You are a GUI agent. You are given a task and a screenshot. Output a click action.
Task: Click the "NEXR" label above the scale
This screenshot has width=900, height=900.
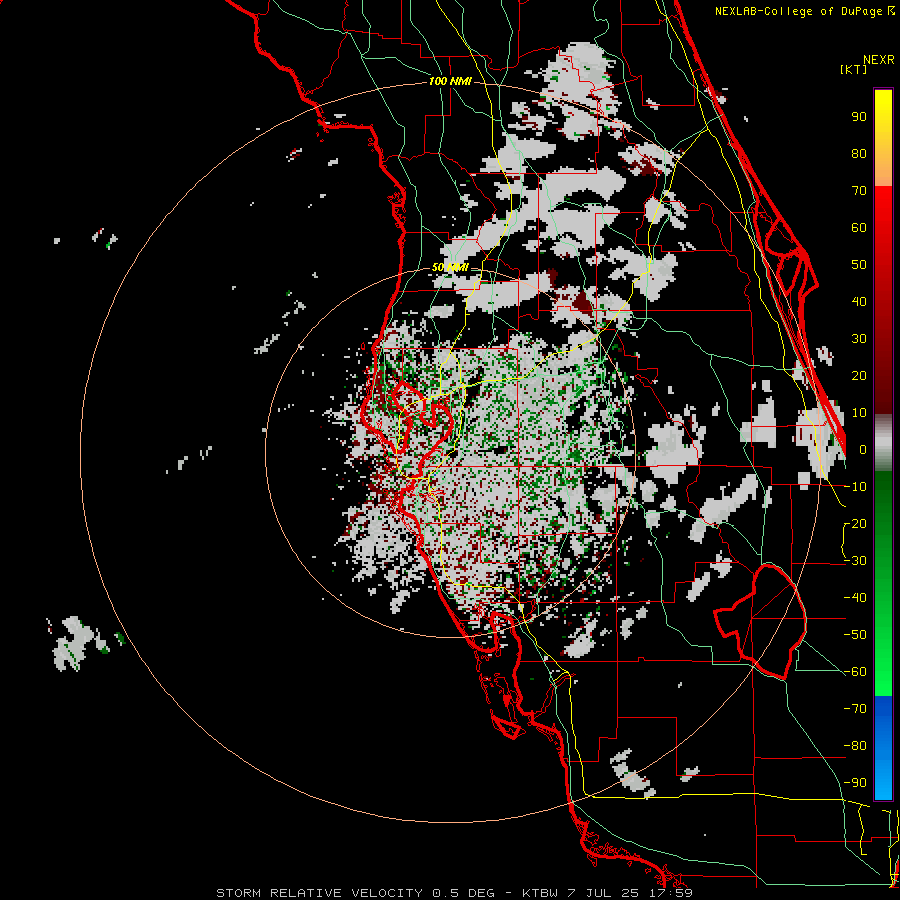879,60
